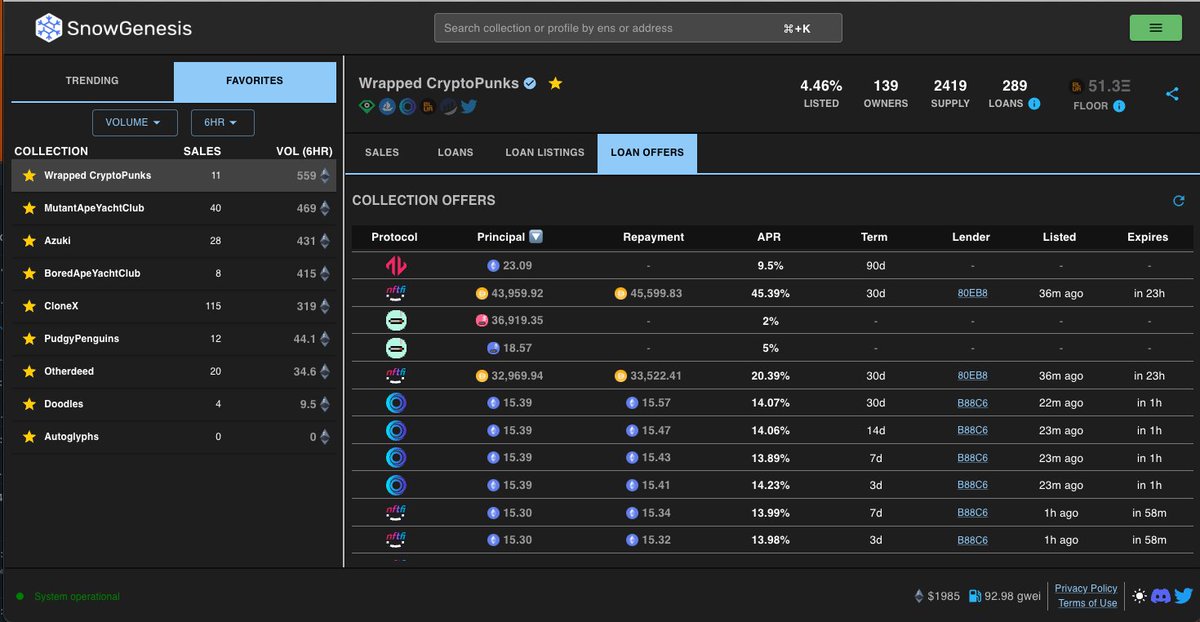This screenshot has height=622, width=1200.
Task: Click the teal protocol icon in the 18.57 row
Action: pos(395,348)
